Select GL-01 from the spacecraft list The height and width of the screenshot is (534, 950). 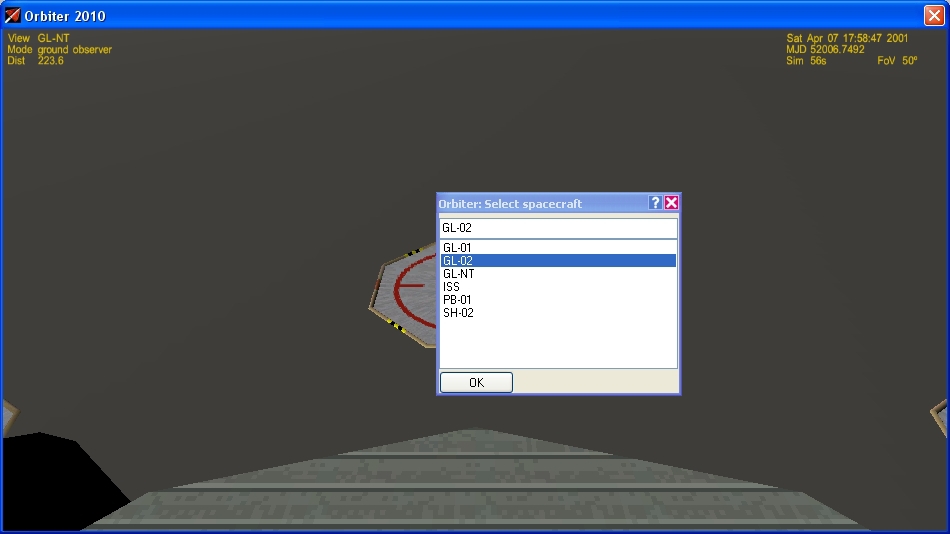458,248
